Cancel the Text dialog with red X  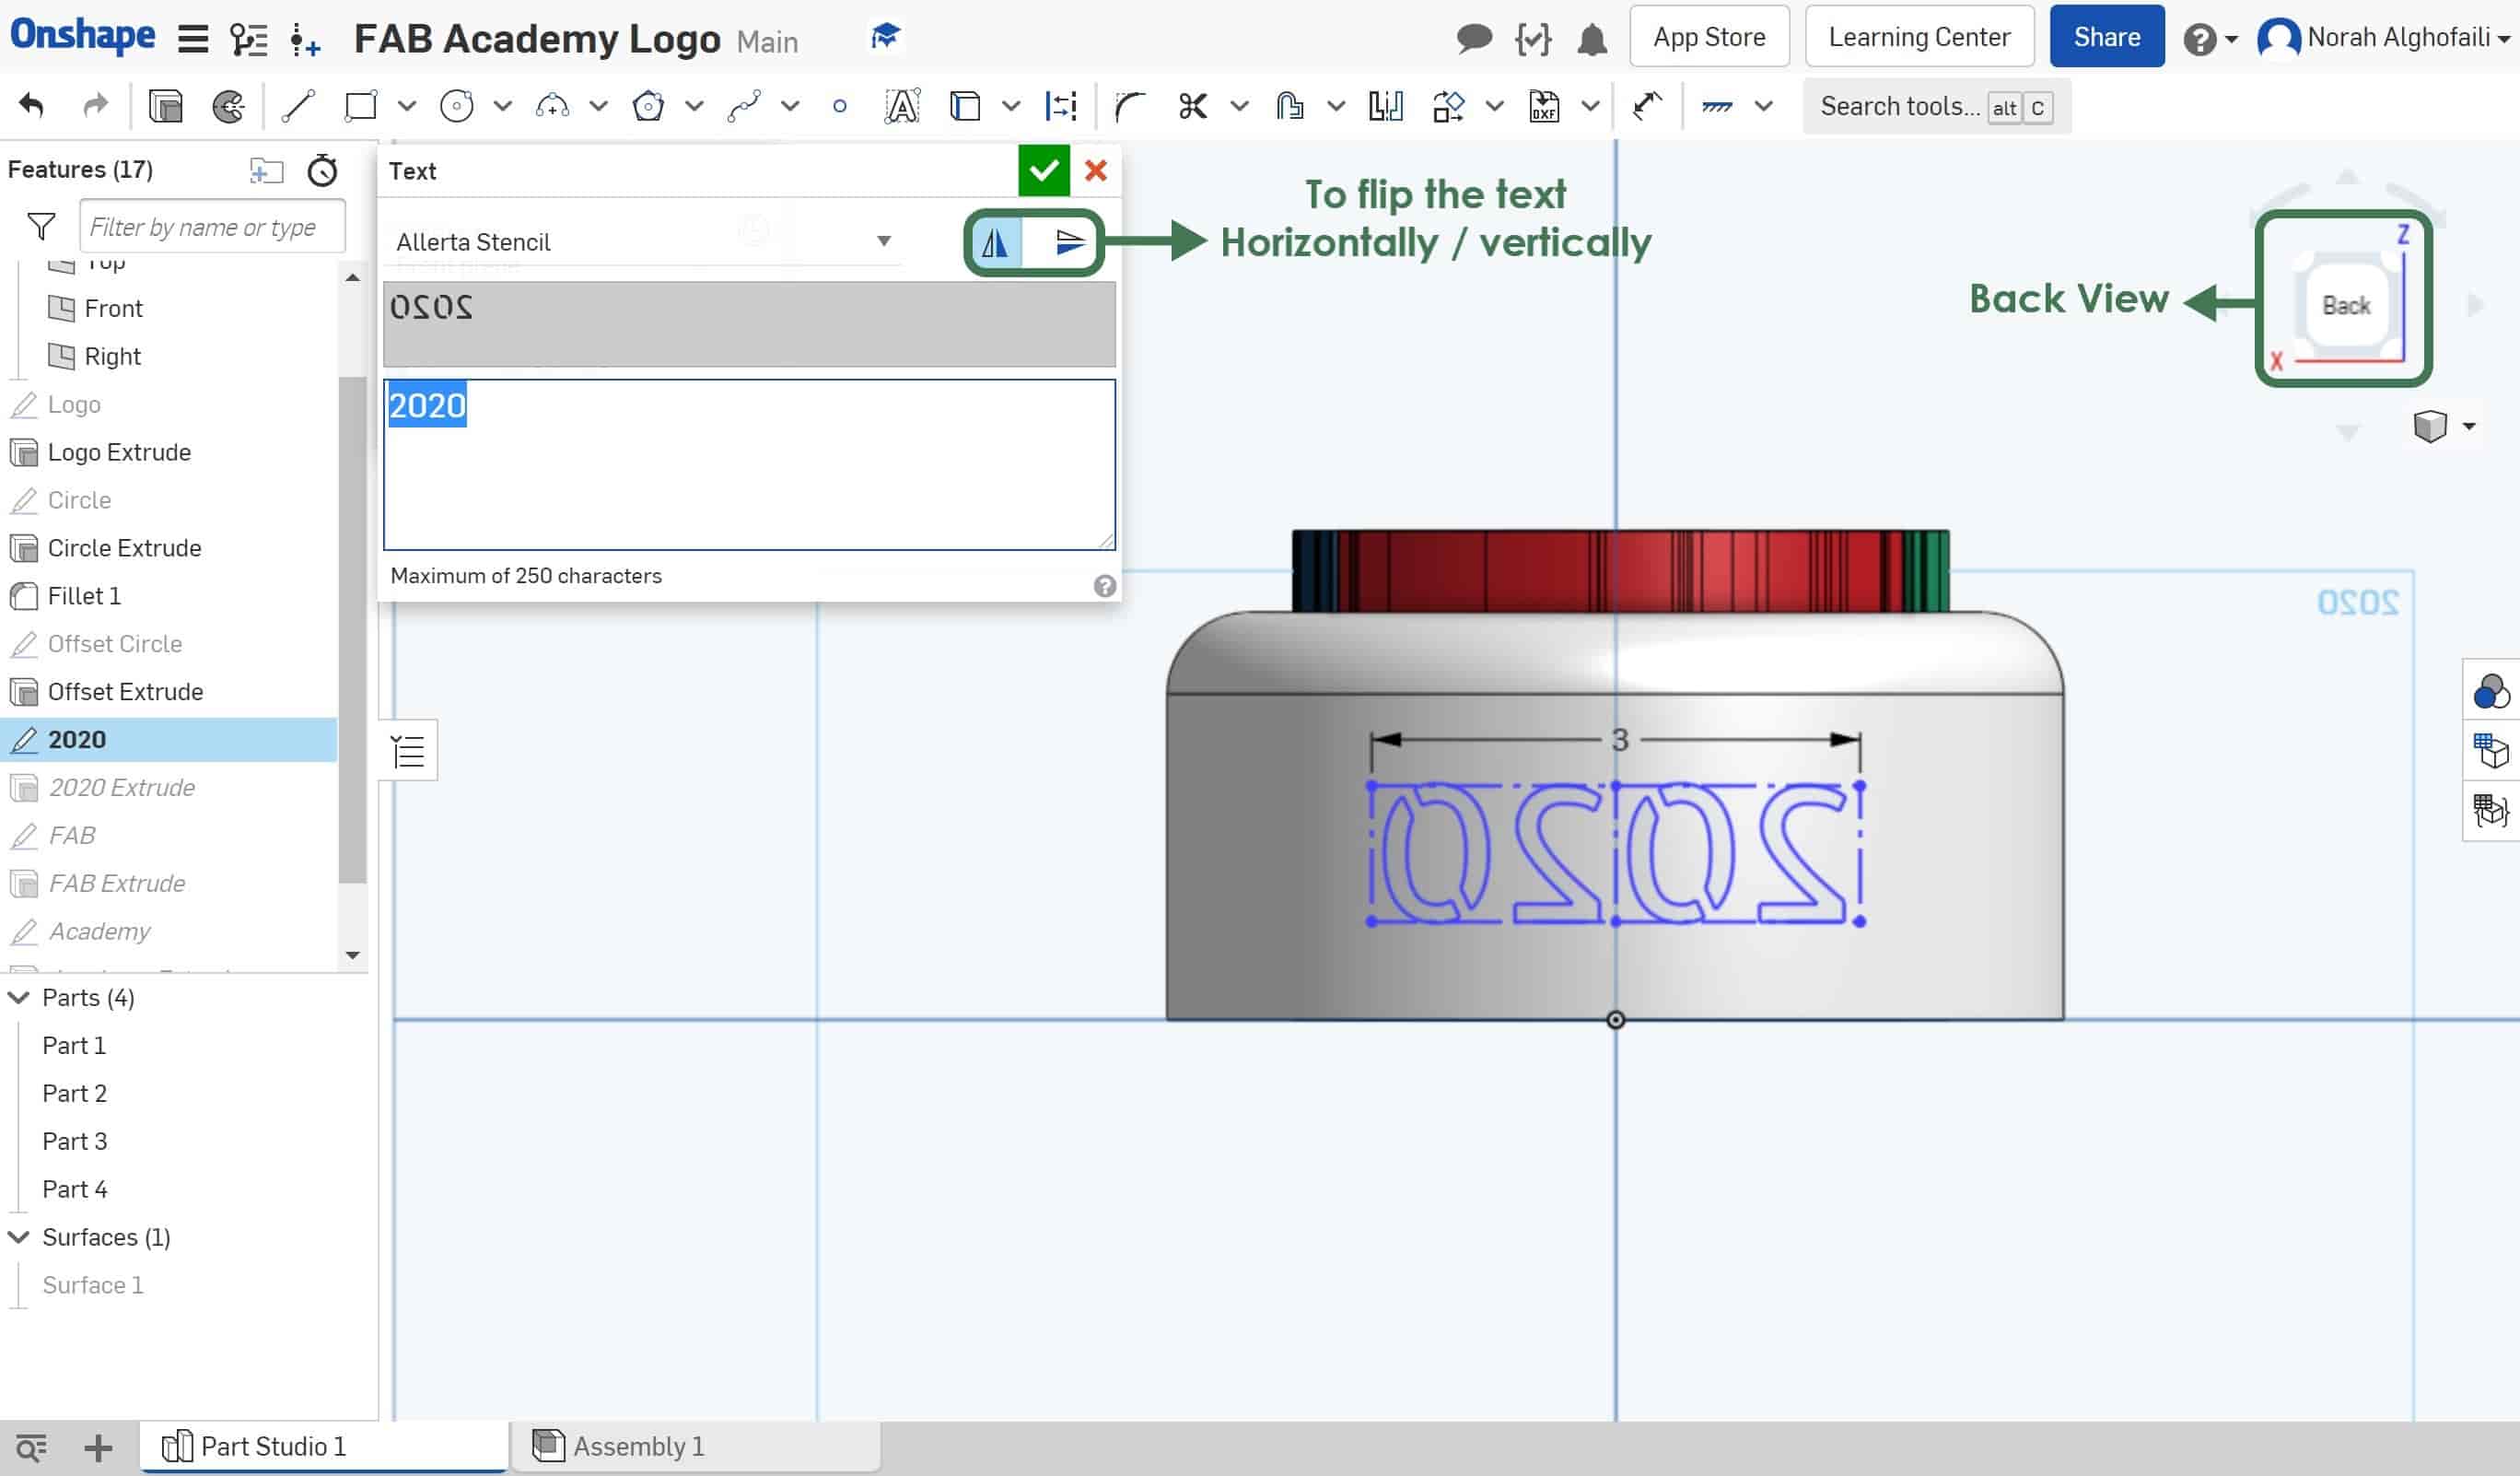pos(1096,170)
